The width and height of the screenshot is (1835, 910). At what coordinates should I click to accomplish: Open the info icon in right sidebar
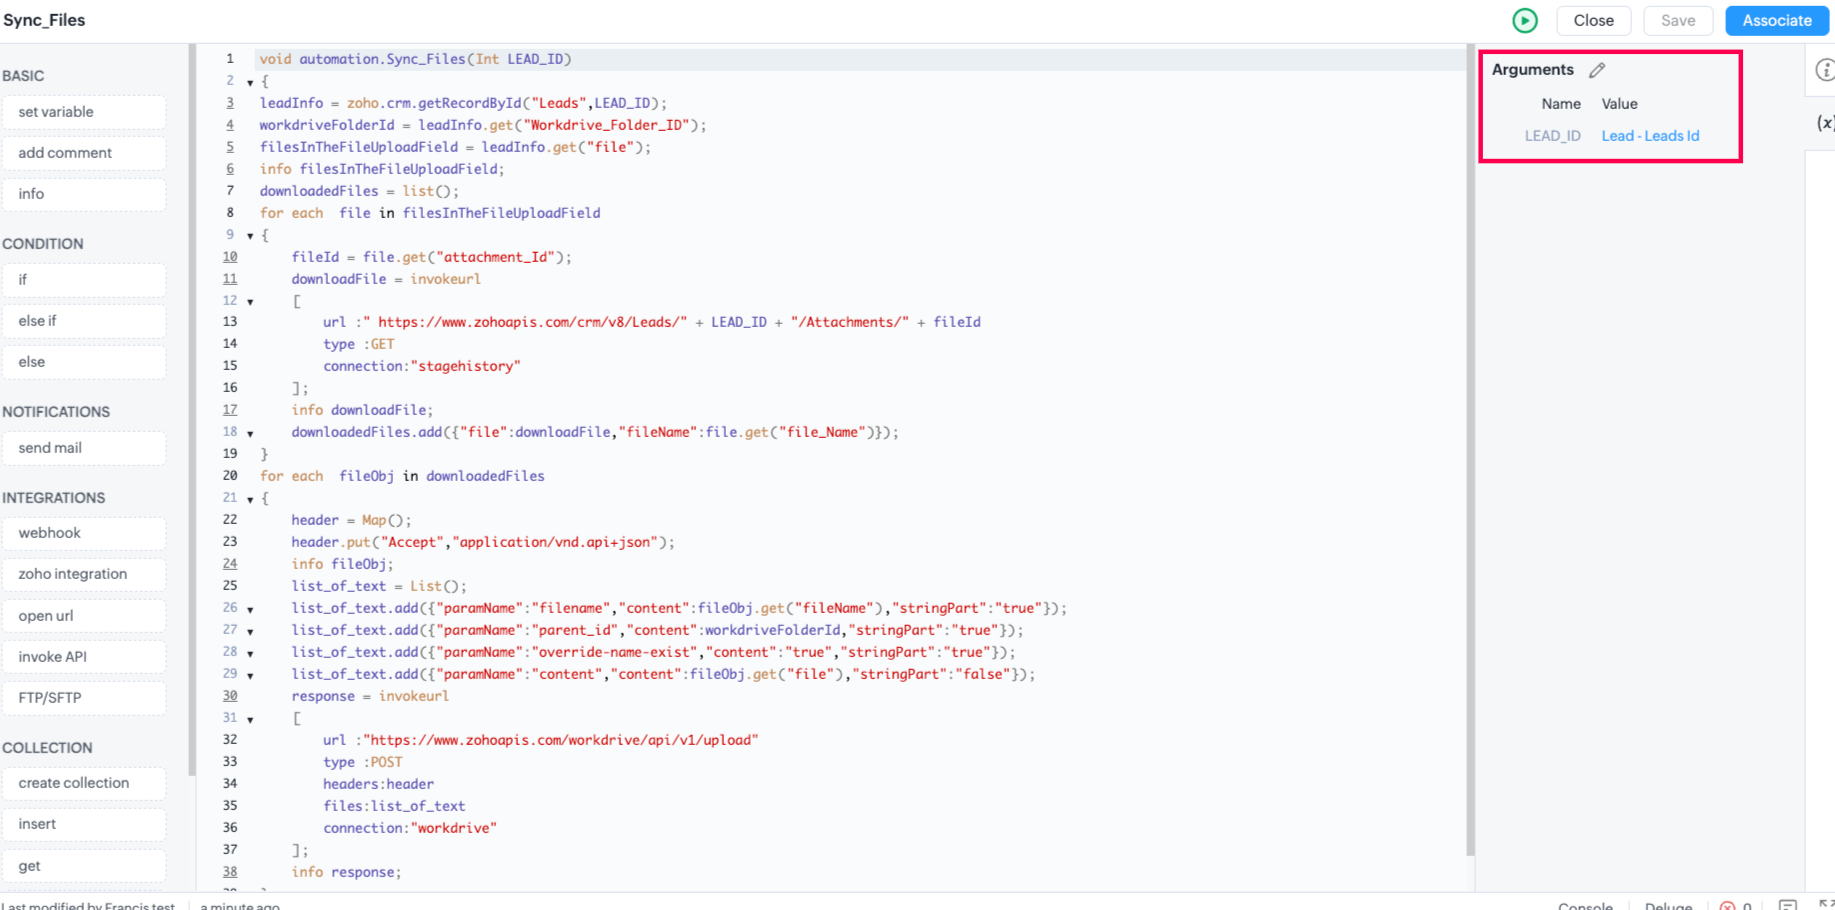1825,70
